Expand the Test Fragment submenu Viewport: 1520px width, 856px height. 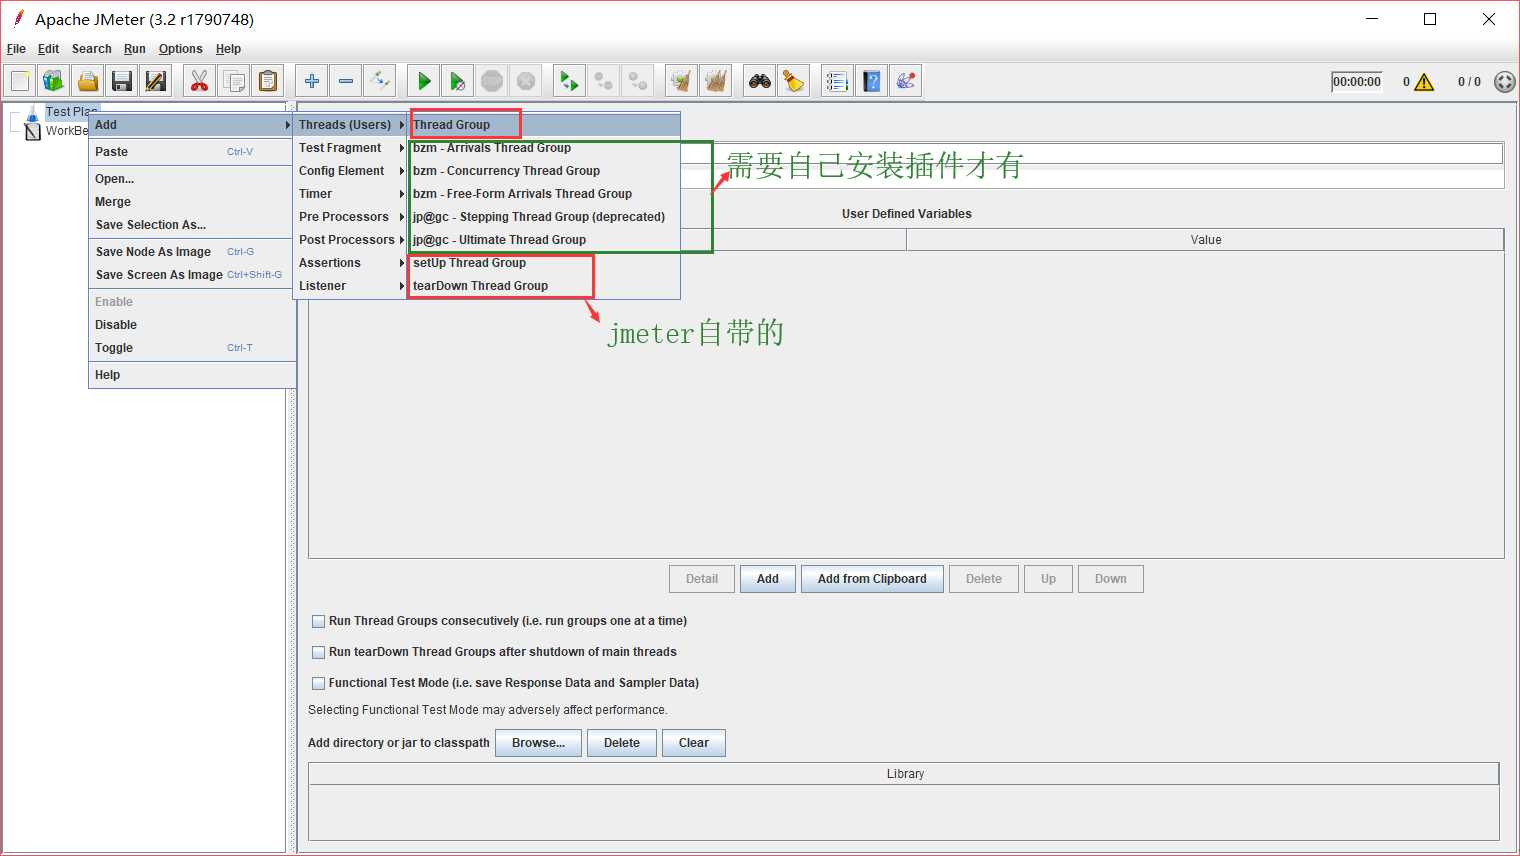coord(351,148)
